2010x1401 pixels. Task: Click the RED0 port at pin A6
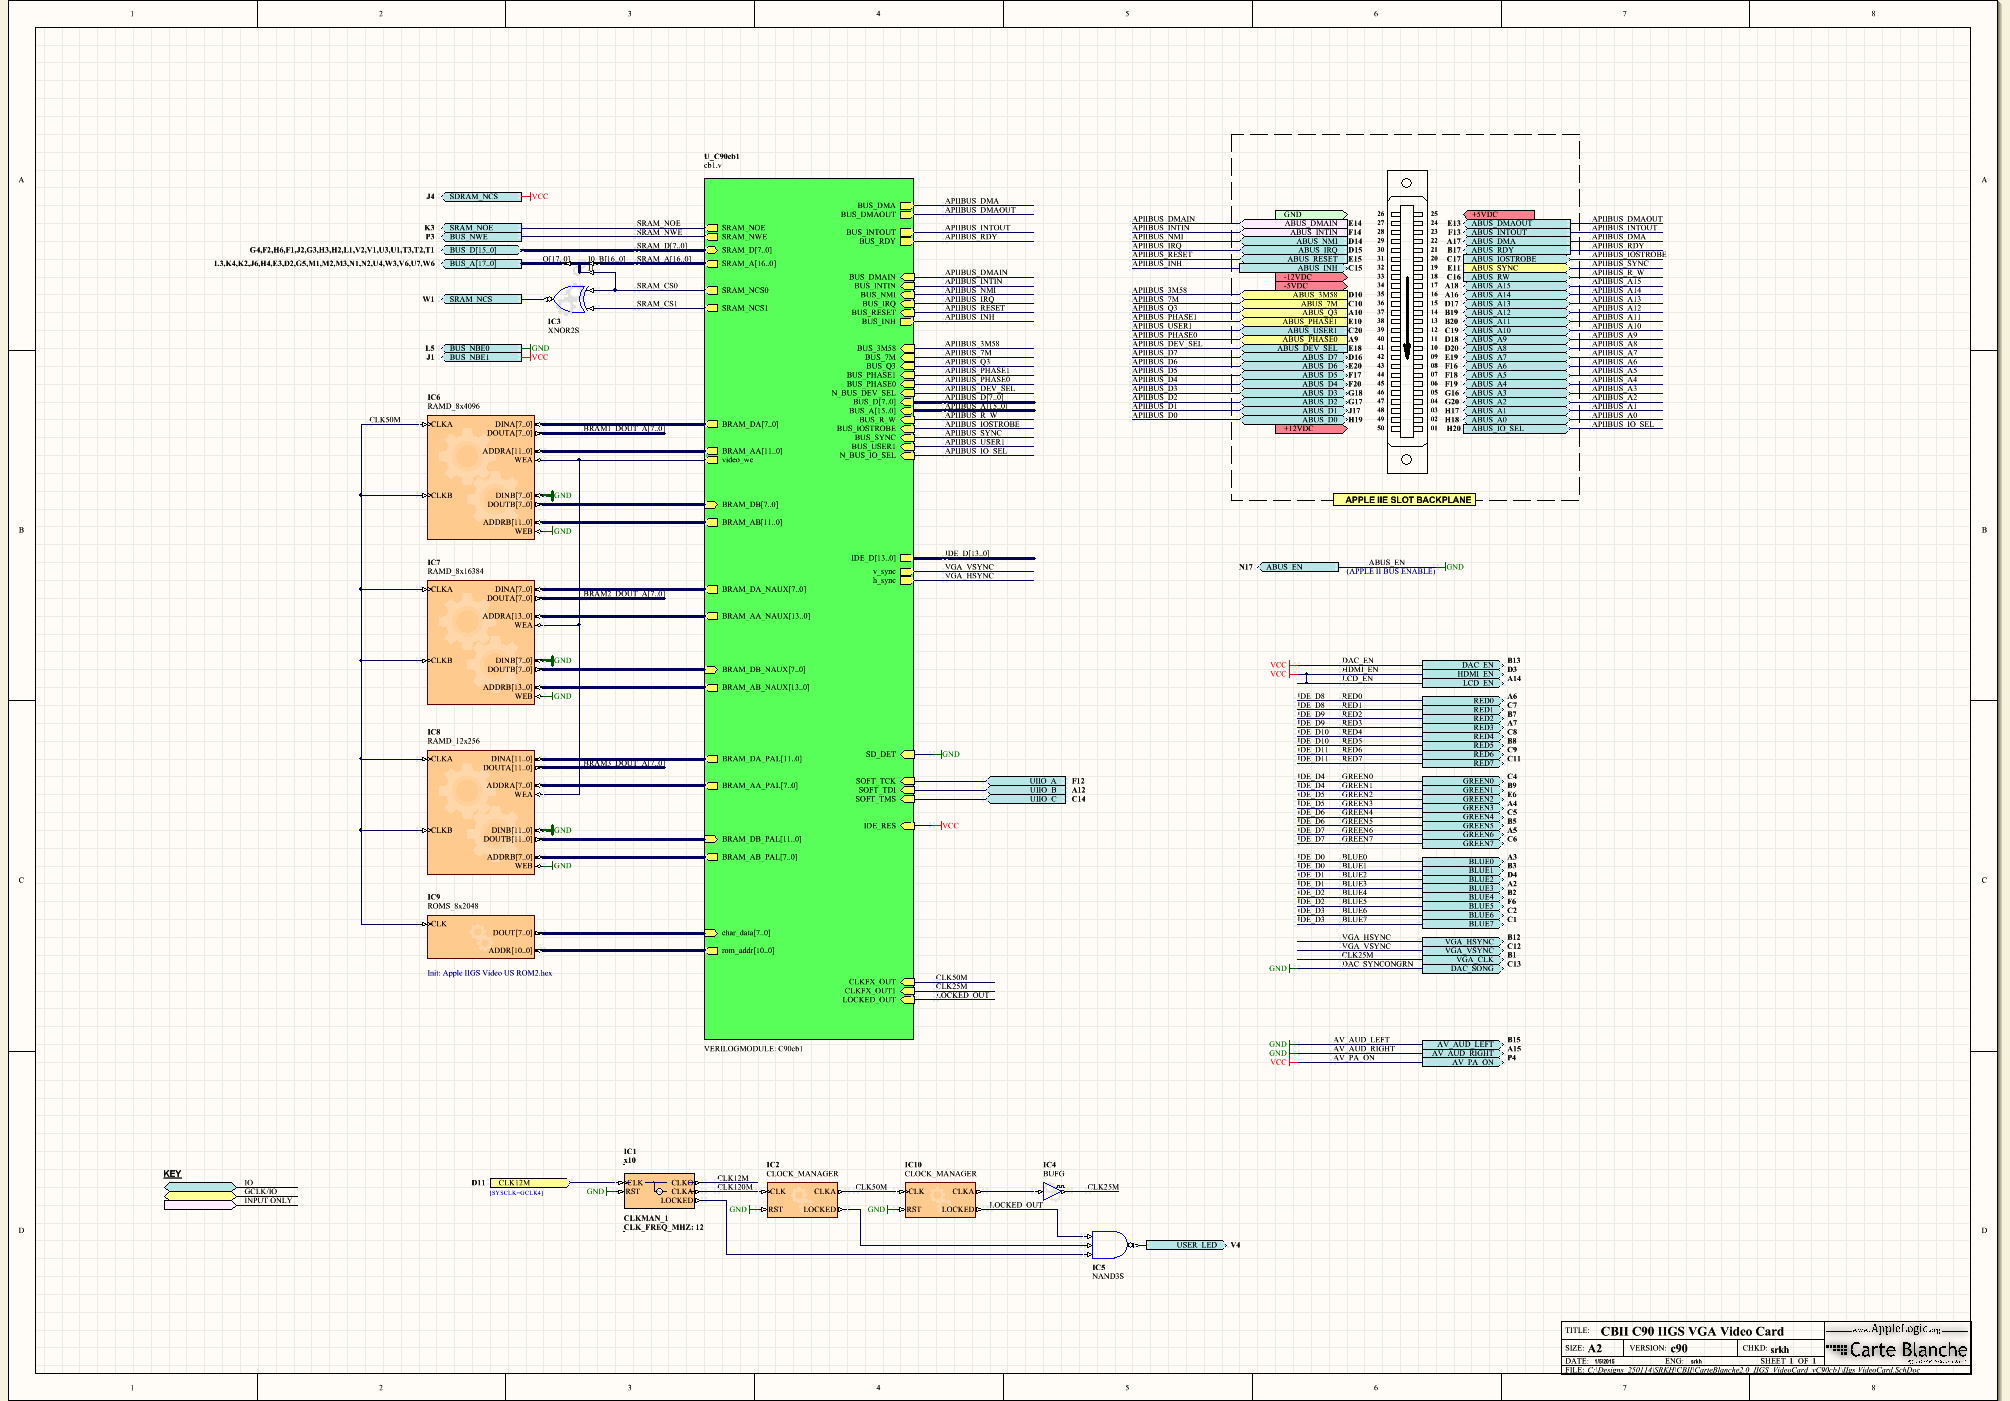tap(1462, 701)
